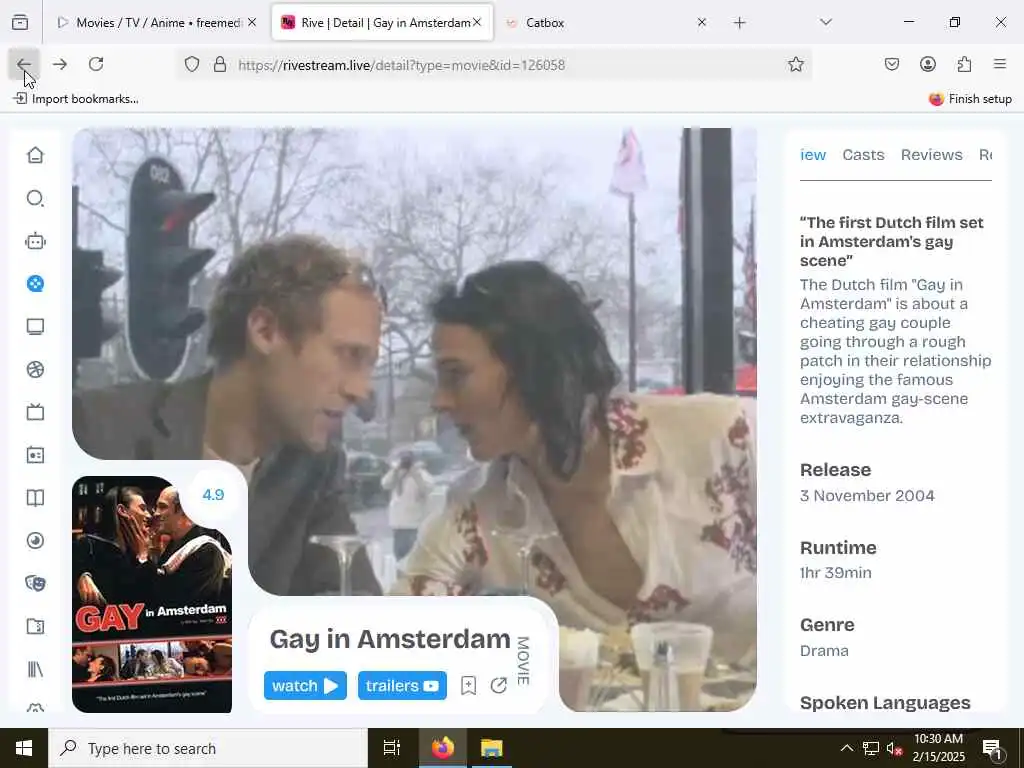This screenshot has height=768, width=1024.
Task: Open the Windows Start menu
Action: pyautogui.click(x=24, y=748)
